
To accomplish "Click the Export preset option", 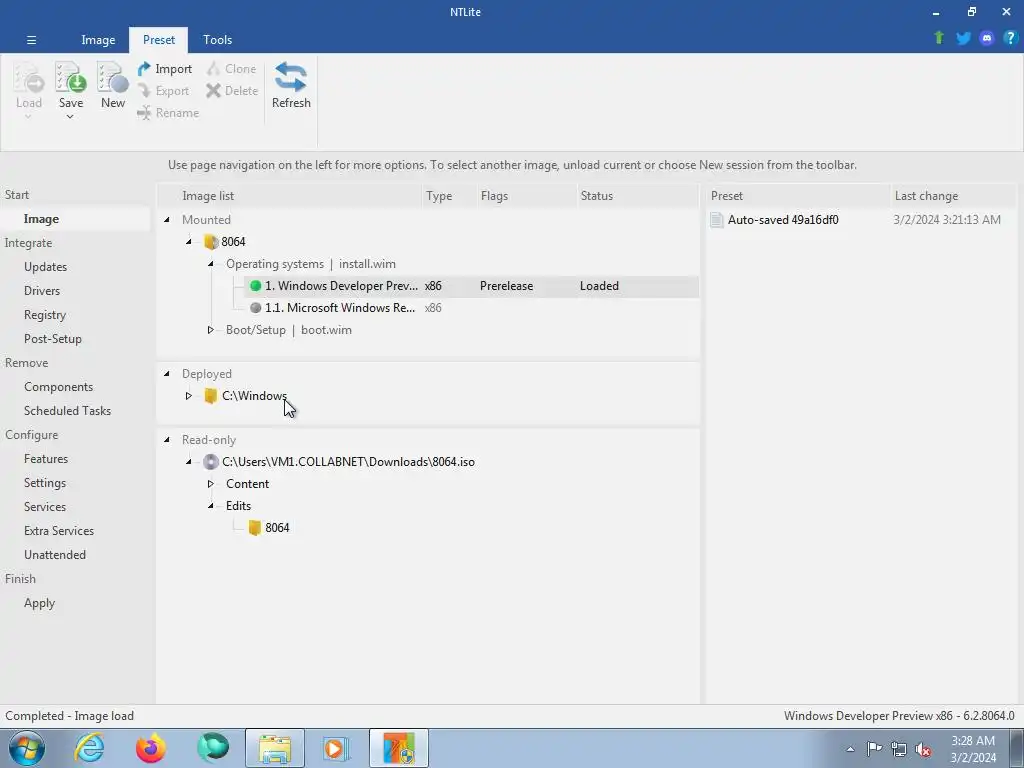I will pos(163,91).
